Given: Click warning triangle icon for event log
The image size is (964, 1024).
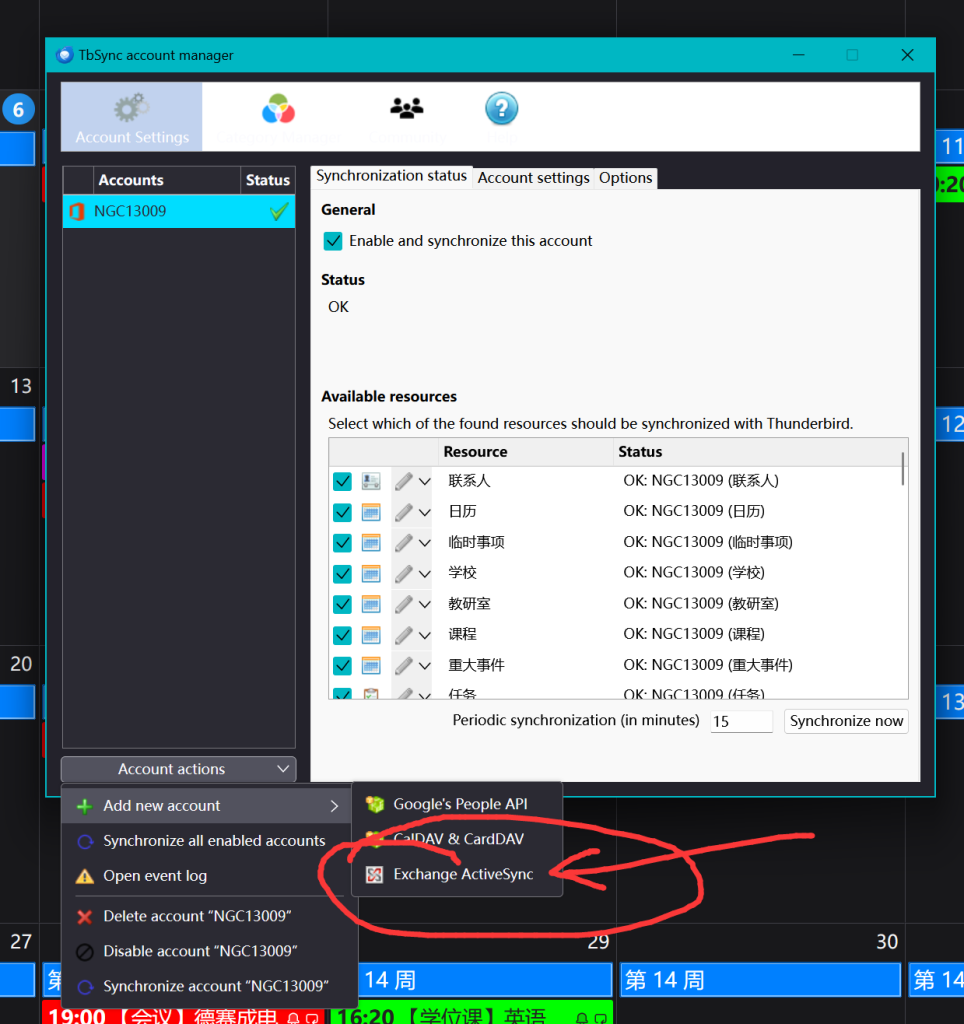Looking at the screenshot, I should [85, 876].
